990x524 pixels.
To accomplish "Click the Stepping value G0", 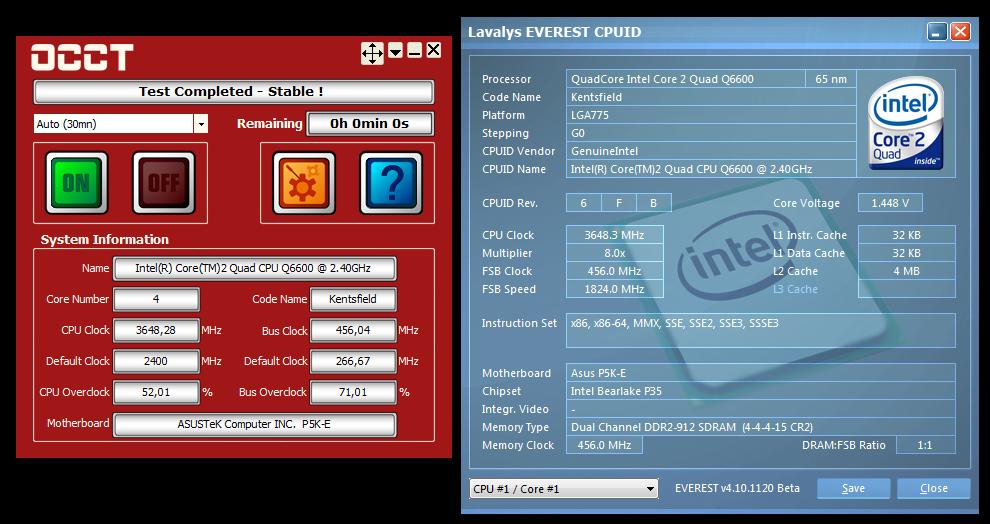I will coord(711,133).
